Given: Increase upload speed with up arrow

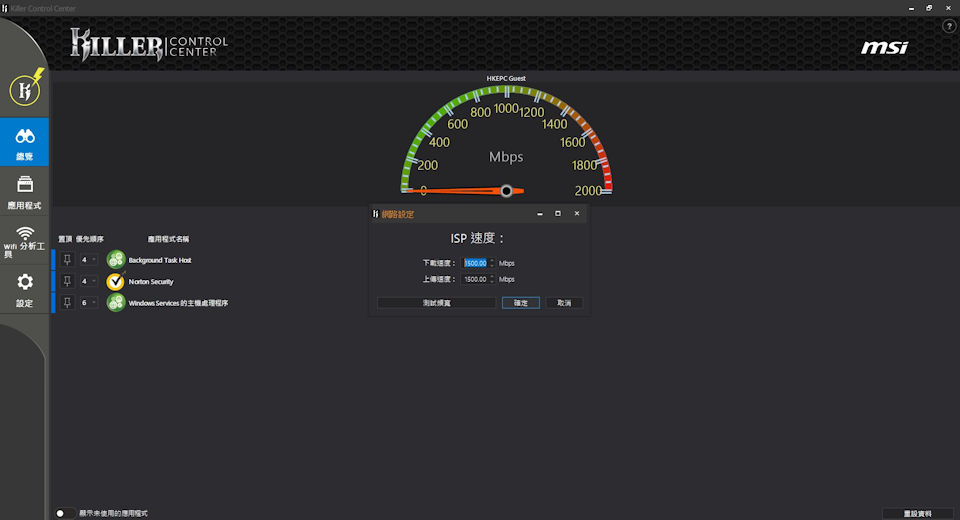Looking at the screenshot, I should (492, 276).
